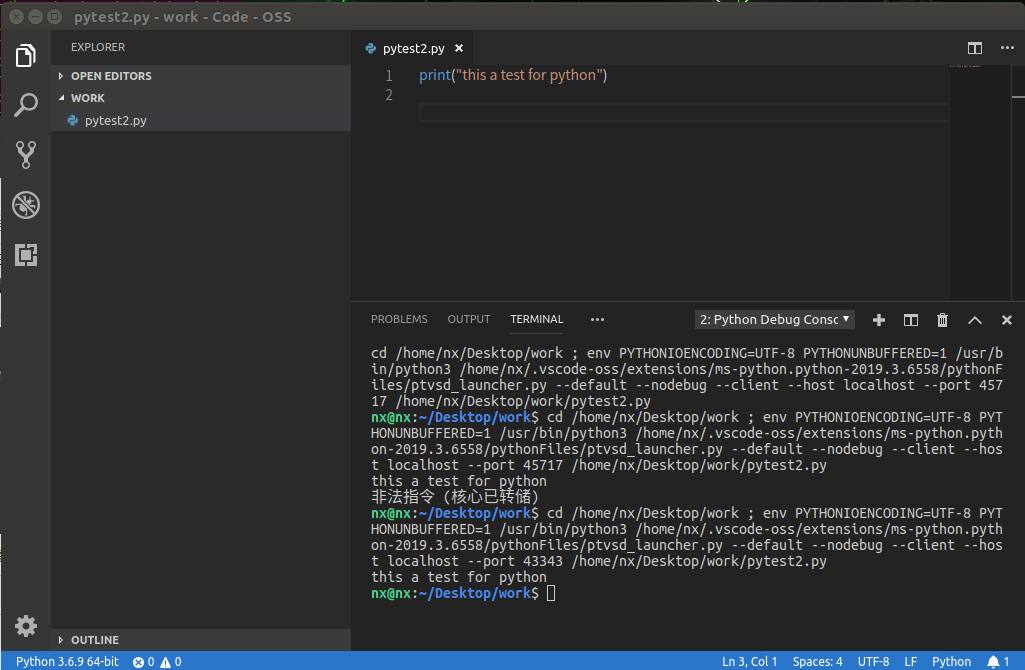Split the terminal pane
Viewport: 1025px width, 670px height.
[911, 320]
